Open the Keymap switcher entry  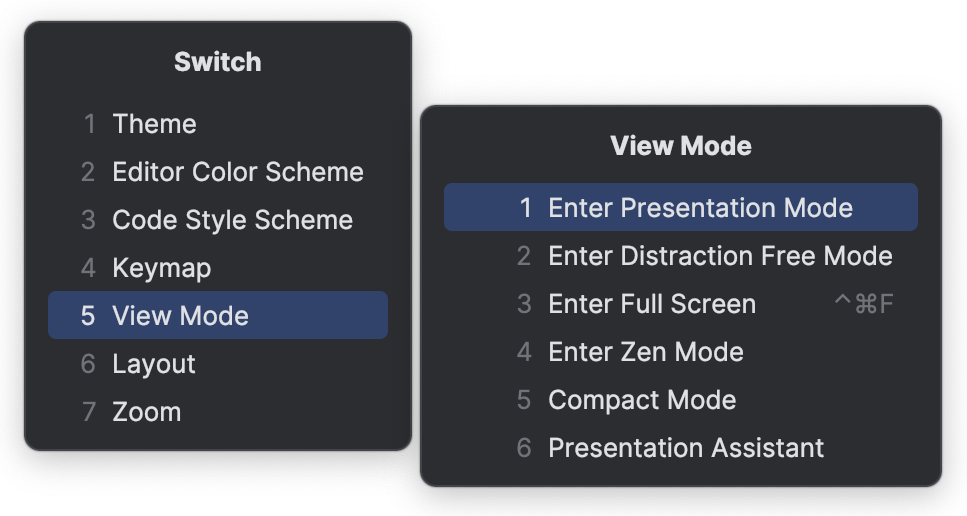coord(161,268)
